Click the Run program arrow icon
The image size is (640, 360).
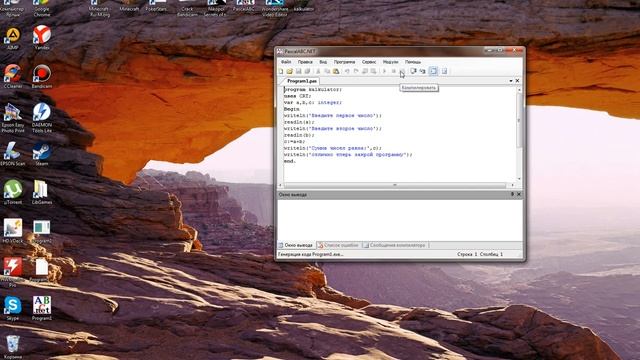click(x=384, y=71)
